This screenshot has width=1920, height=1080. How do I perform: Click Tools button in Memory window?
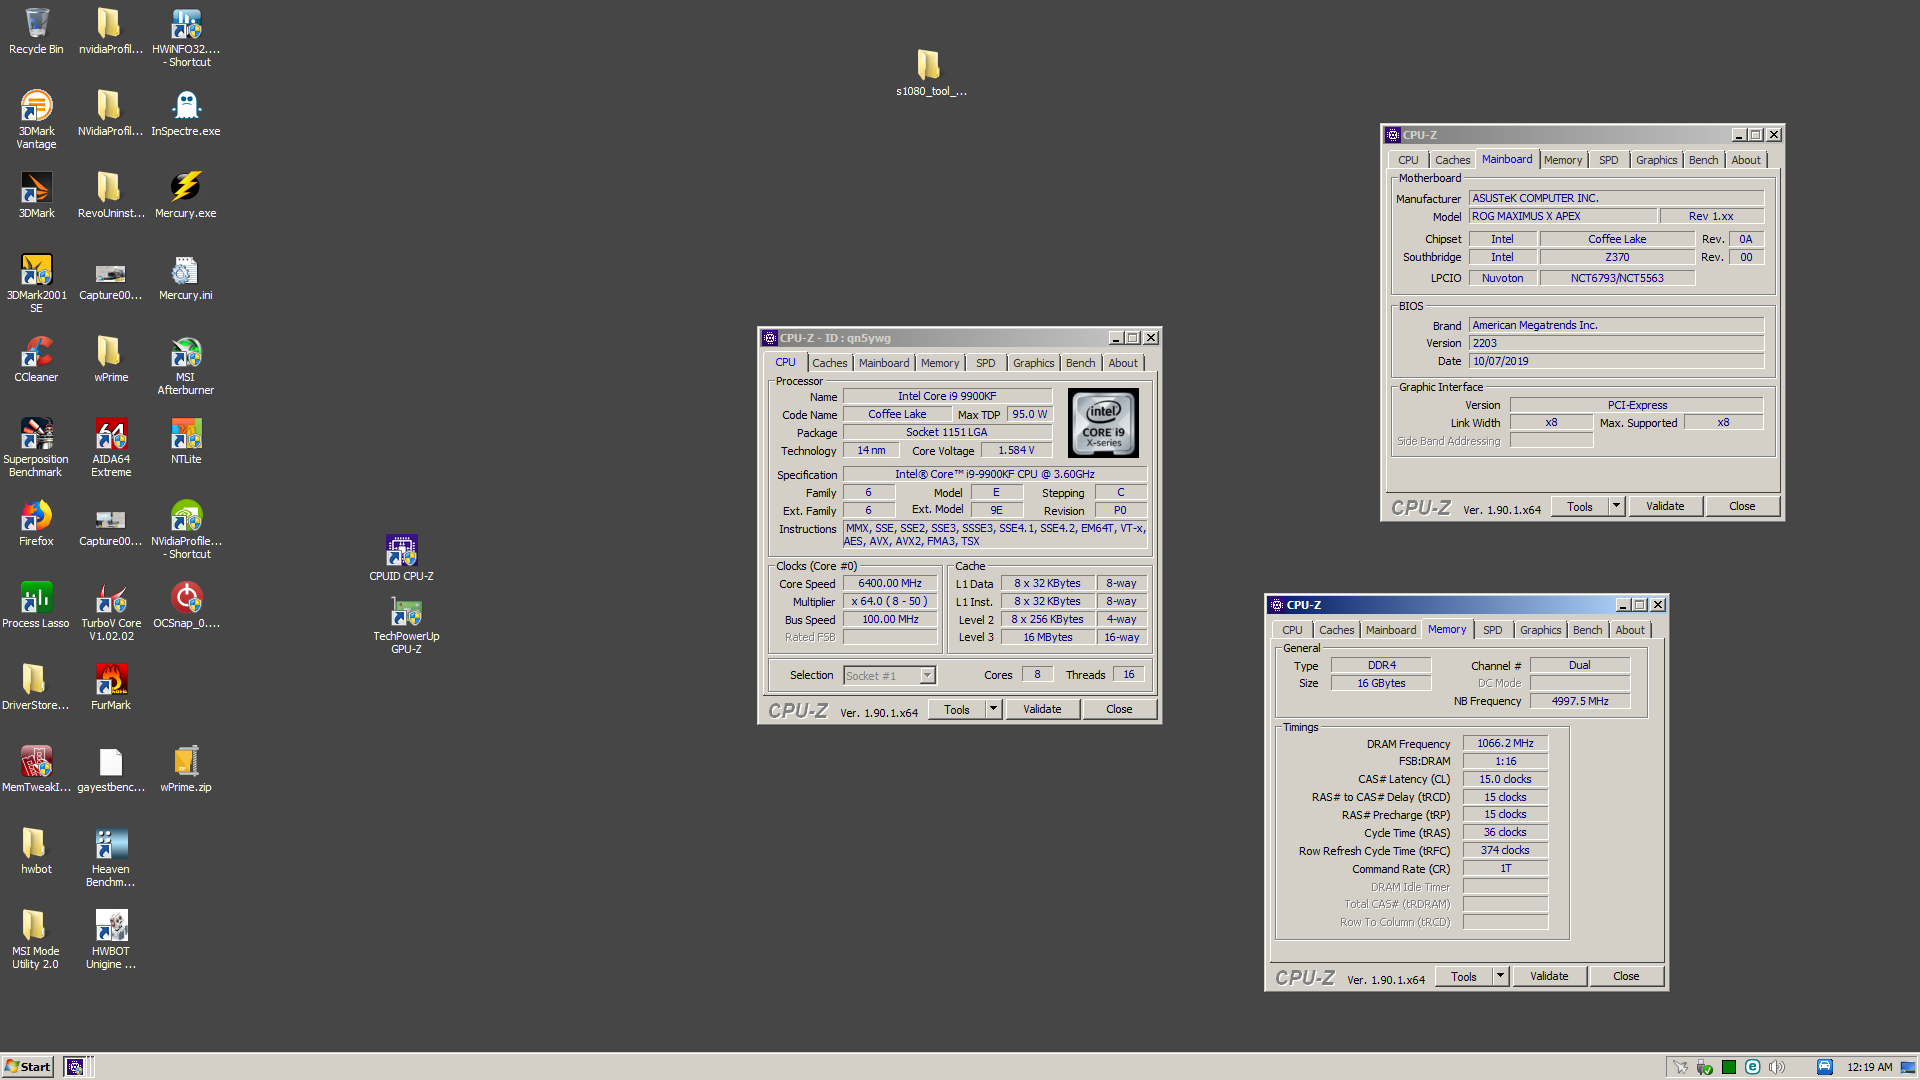pos(1464,976)
